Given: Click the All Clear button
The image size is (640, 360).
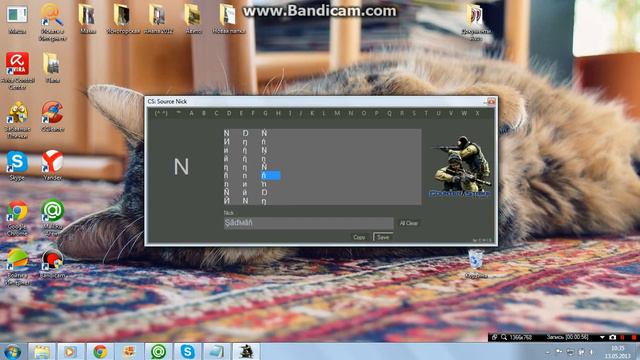Looking at the screenshot, I should (409, 223).
